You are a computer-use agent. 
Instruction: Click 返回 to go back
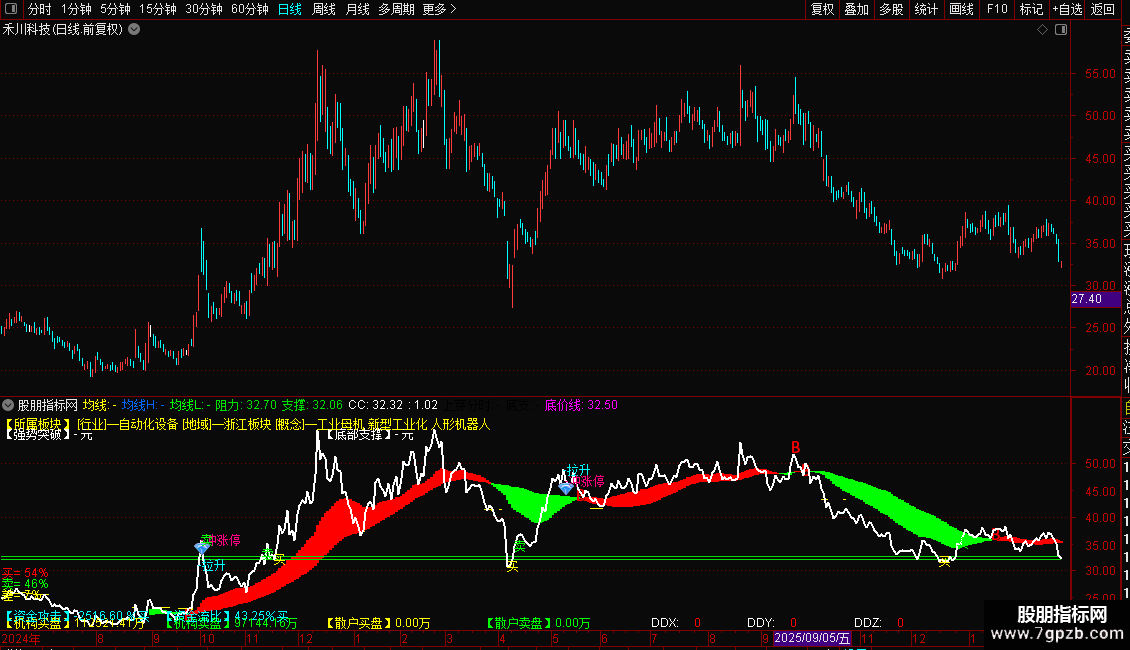pyautogui.click(x=1103, y=9)
